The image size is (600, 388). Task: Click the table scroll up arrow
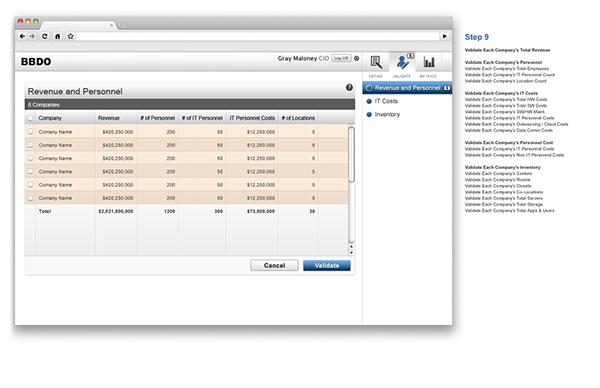pos(351,247)
